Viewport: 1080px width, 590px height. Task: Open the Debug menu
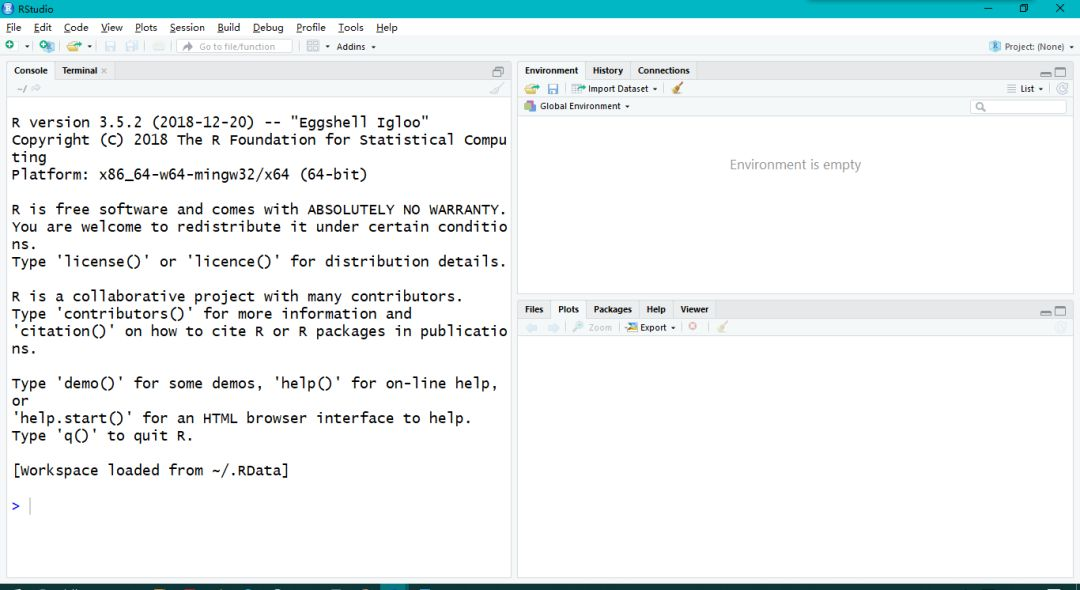point(268,28)
